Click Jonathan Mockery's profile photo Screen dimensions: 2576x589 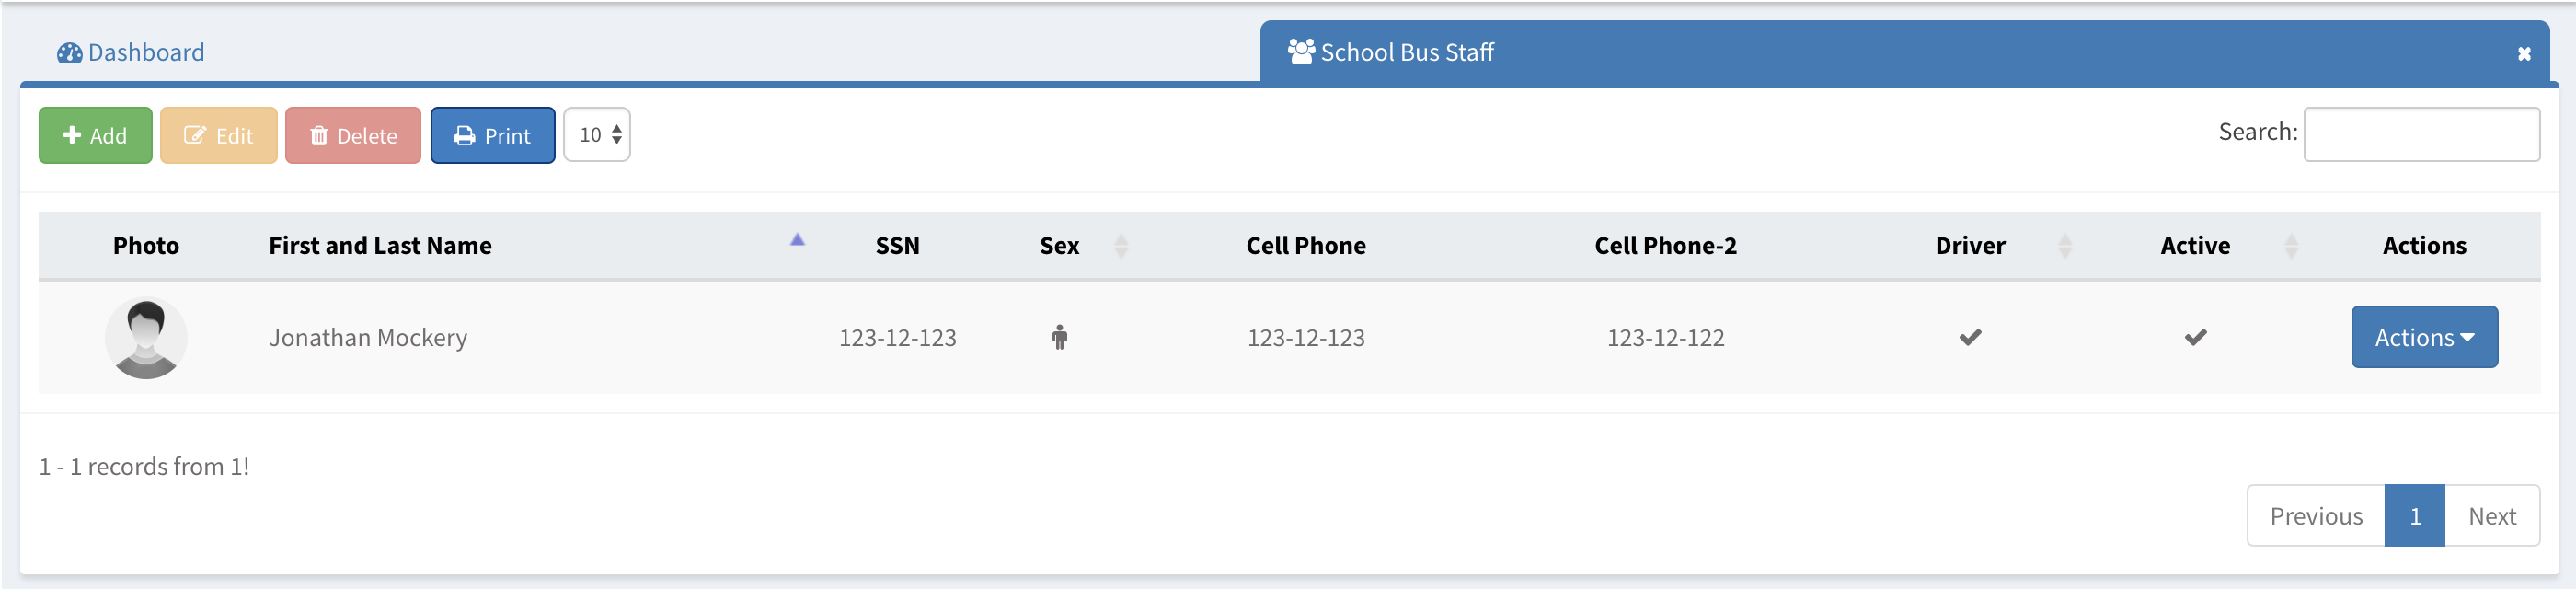(x=146, y=338)
